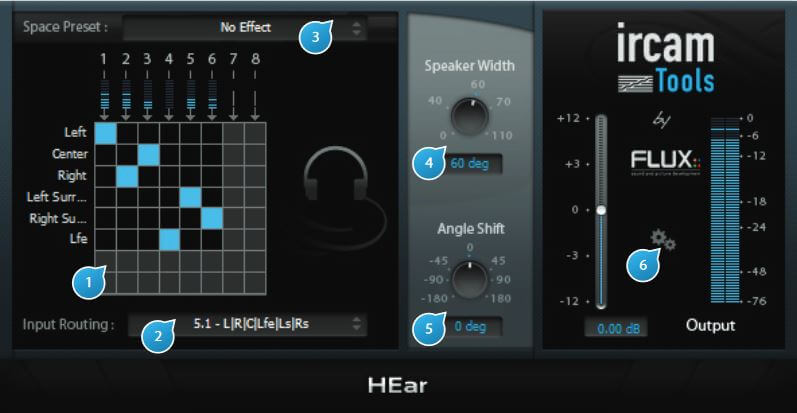Click the output gain field 0.00 dB
Viewport: 797px width, 413px height.
(x=616, y=328)
